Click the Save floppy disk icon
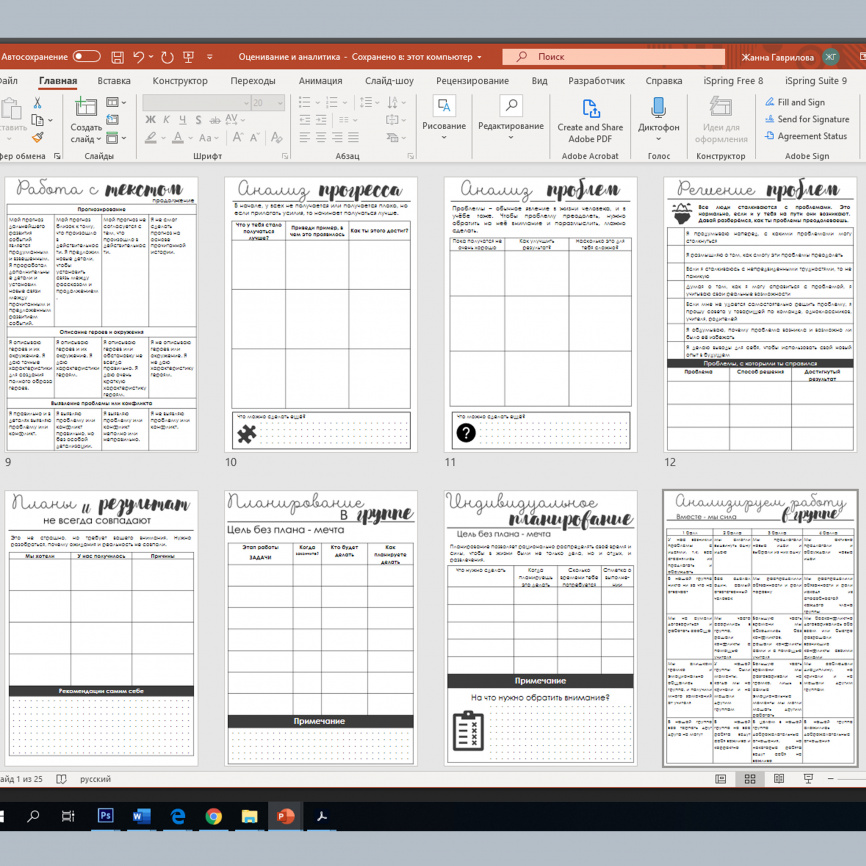The width and height of the screenshot is (866, 866). [x=117, y=57]
